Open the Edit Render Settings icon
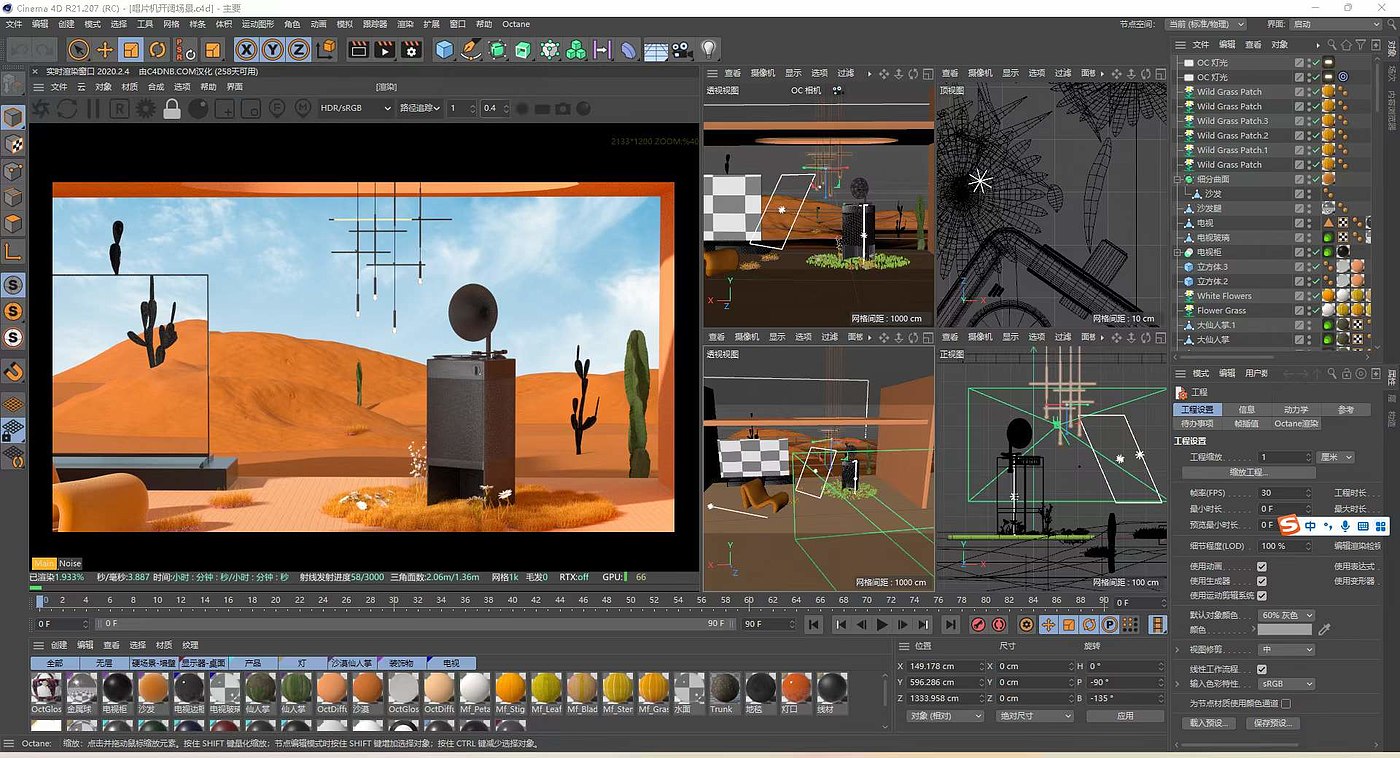 411,49
